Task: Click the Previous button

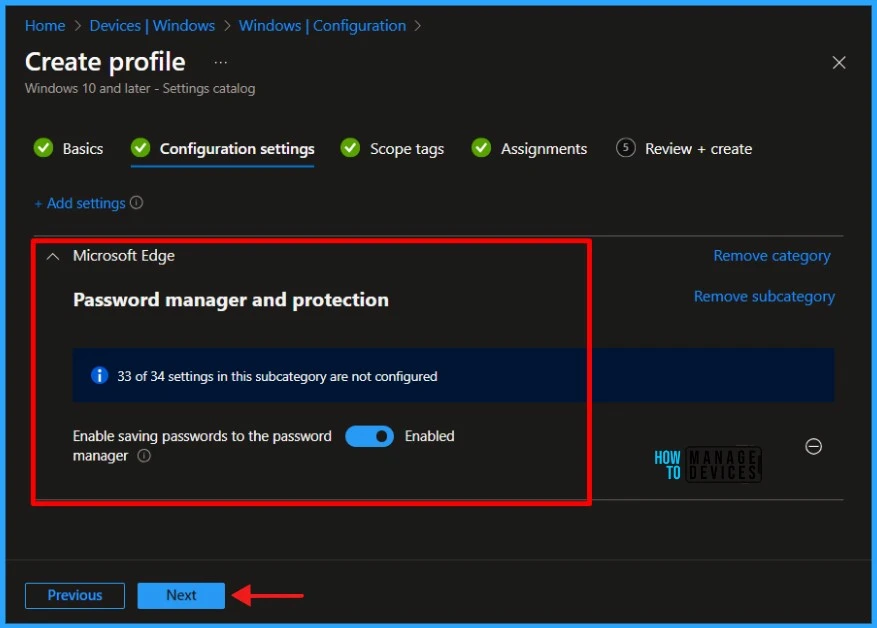Action: pos(75,595)
